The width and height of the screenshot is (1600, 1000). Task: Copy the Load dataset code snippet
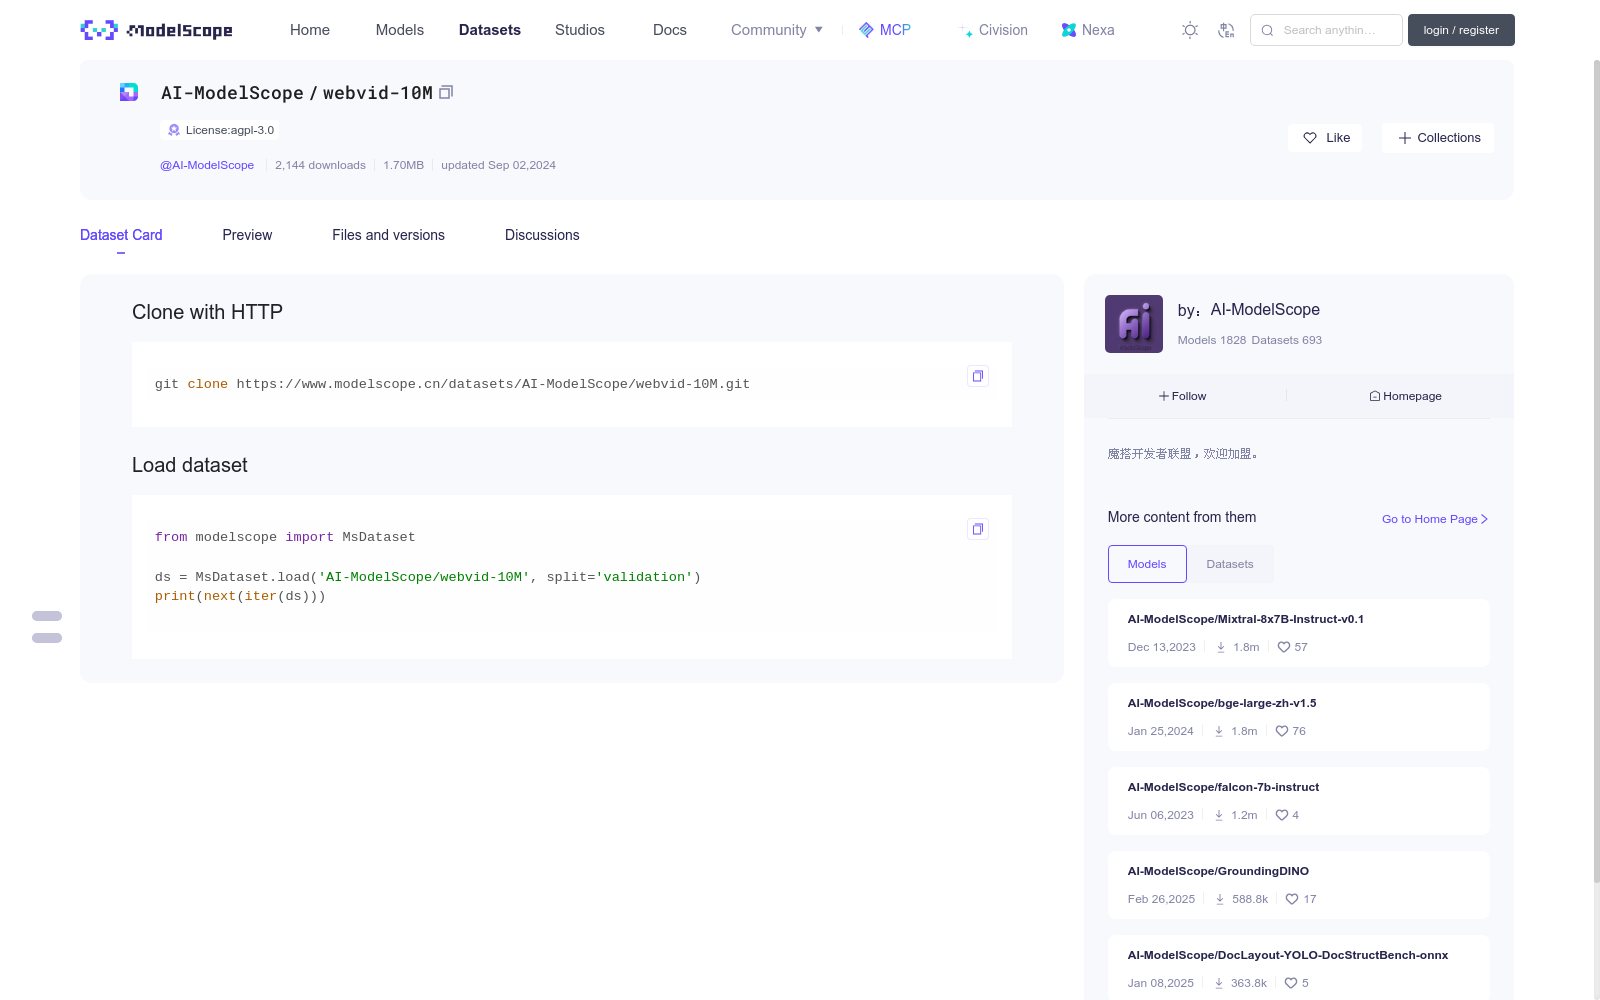tap(978, 529)
